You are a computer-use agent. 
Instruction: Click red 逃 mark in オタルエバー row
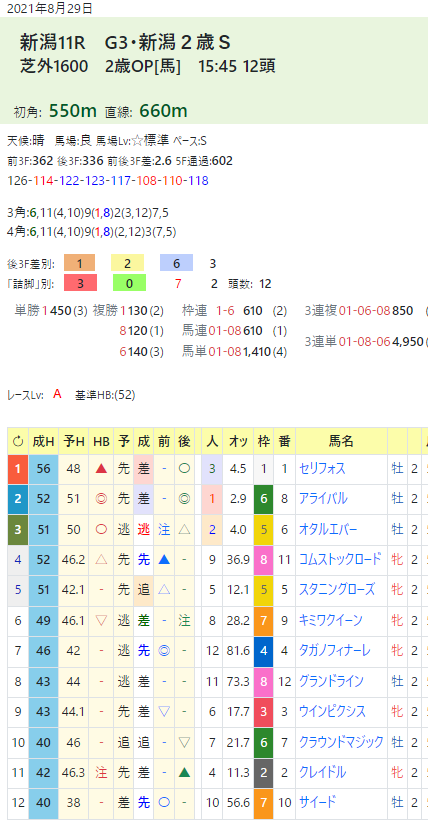click(144, 529)
